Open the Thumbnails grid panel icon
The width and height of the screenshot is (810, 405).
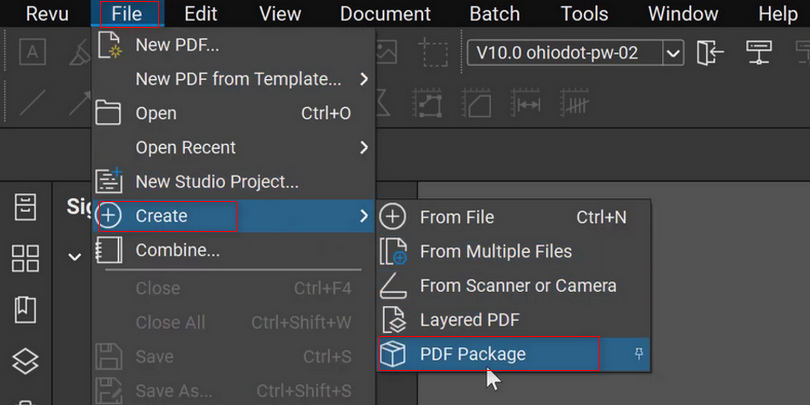(x=25, y=258)
